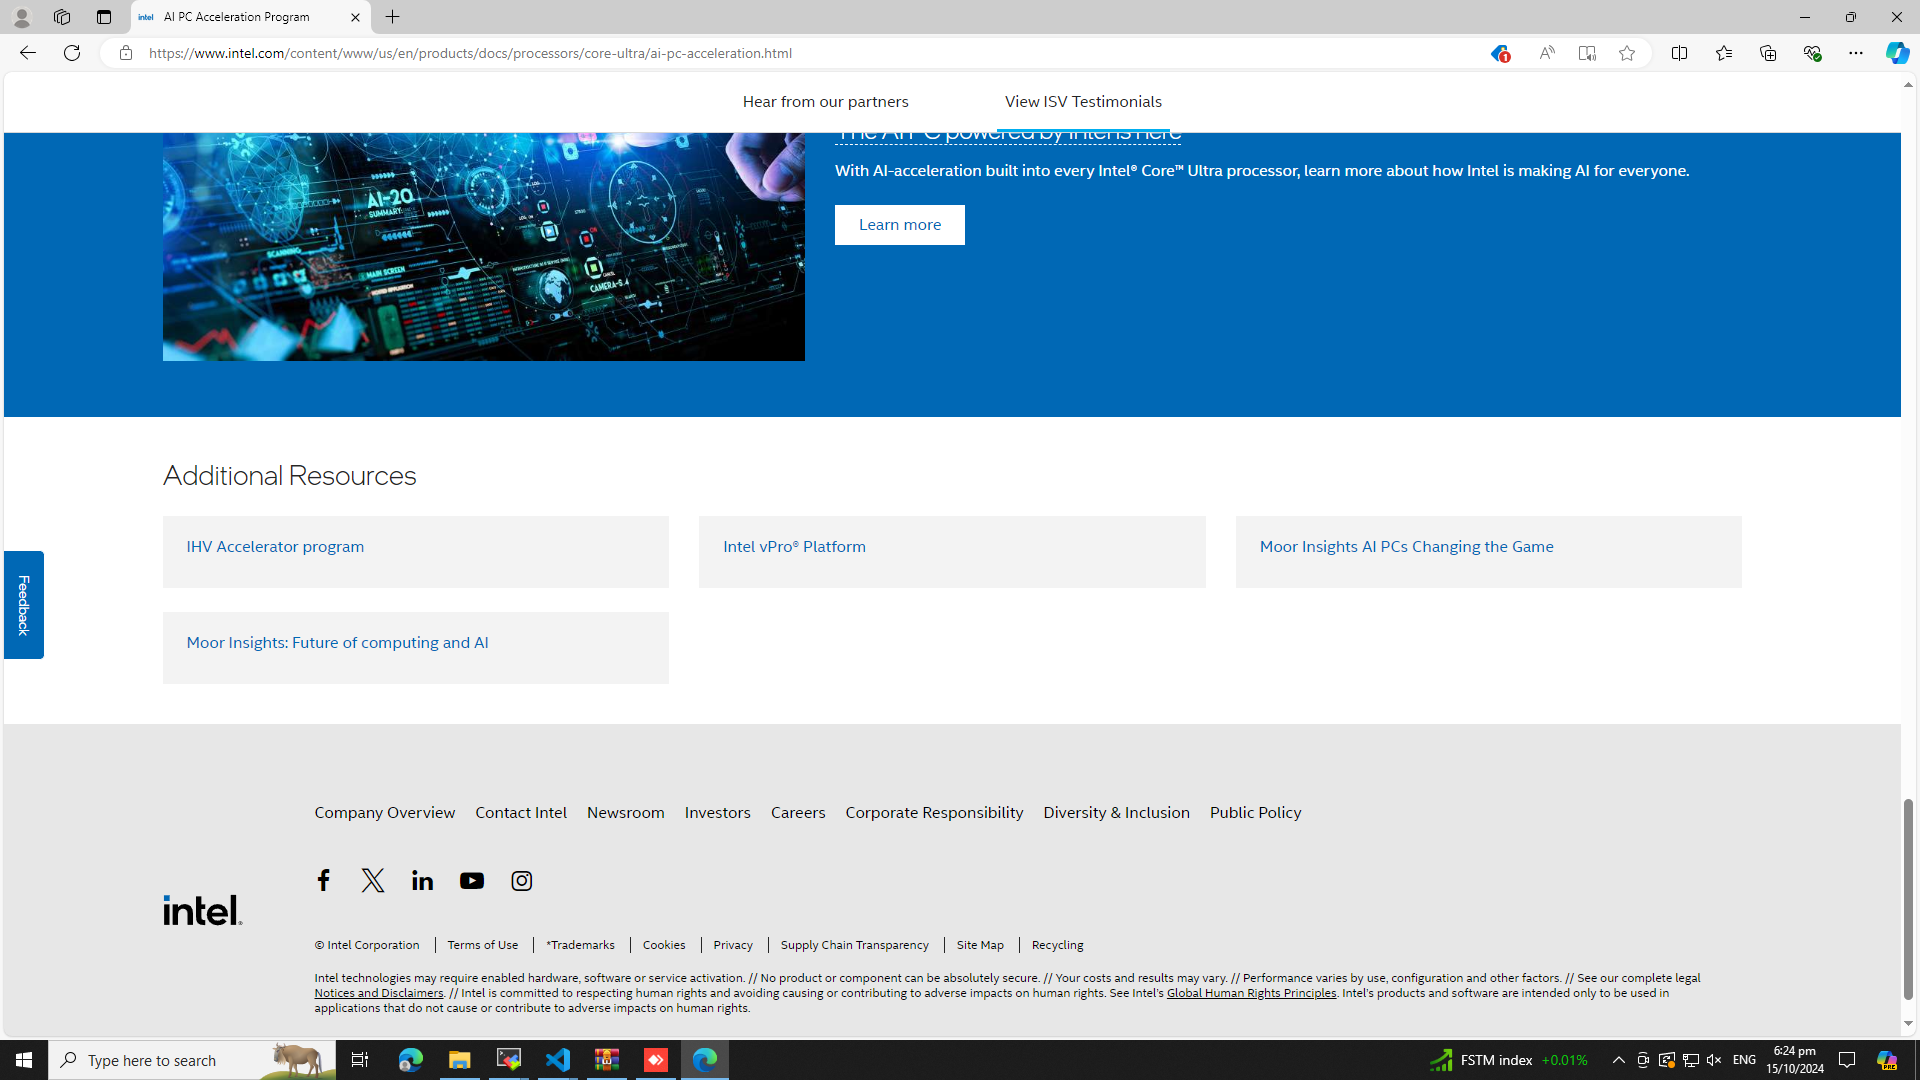Open a new tab with plus button
The width and height of the screenshot is (1920, 1080).
click(393, 17)
